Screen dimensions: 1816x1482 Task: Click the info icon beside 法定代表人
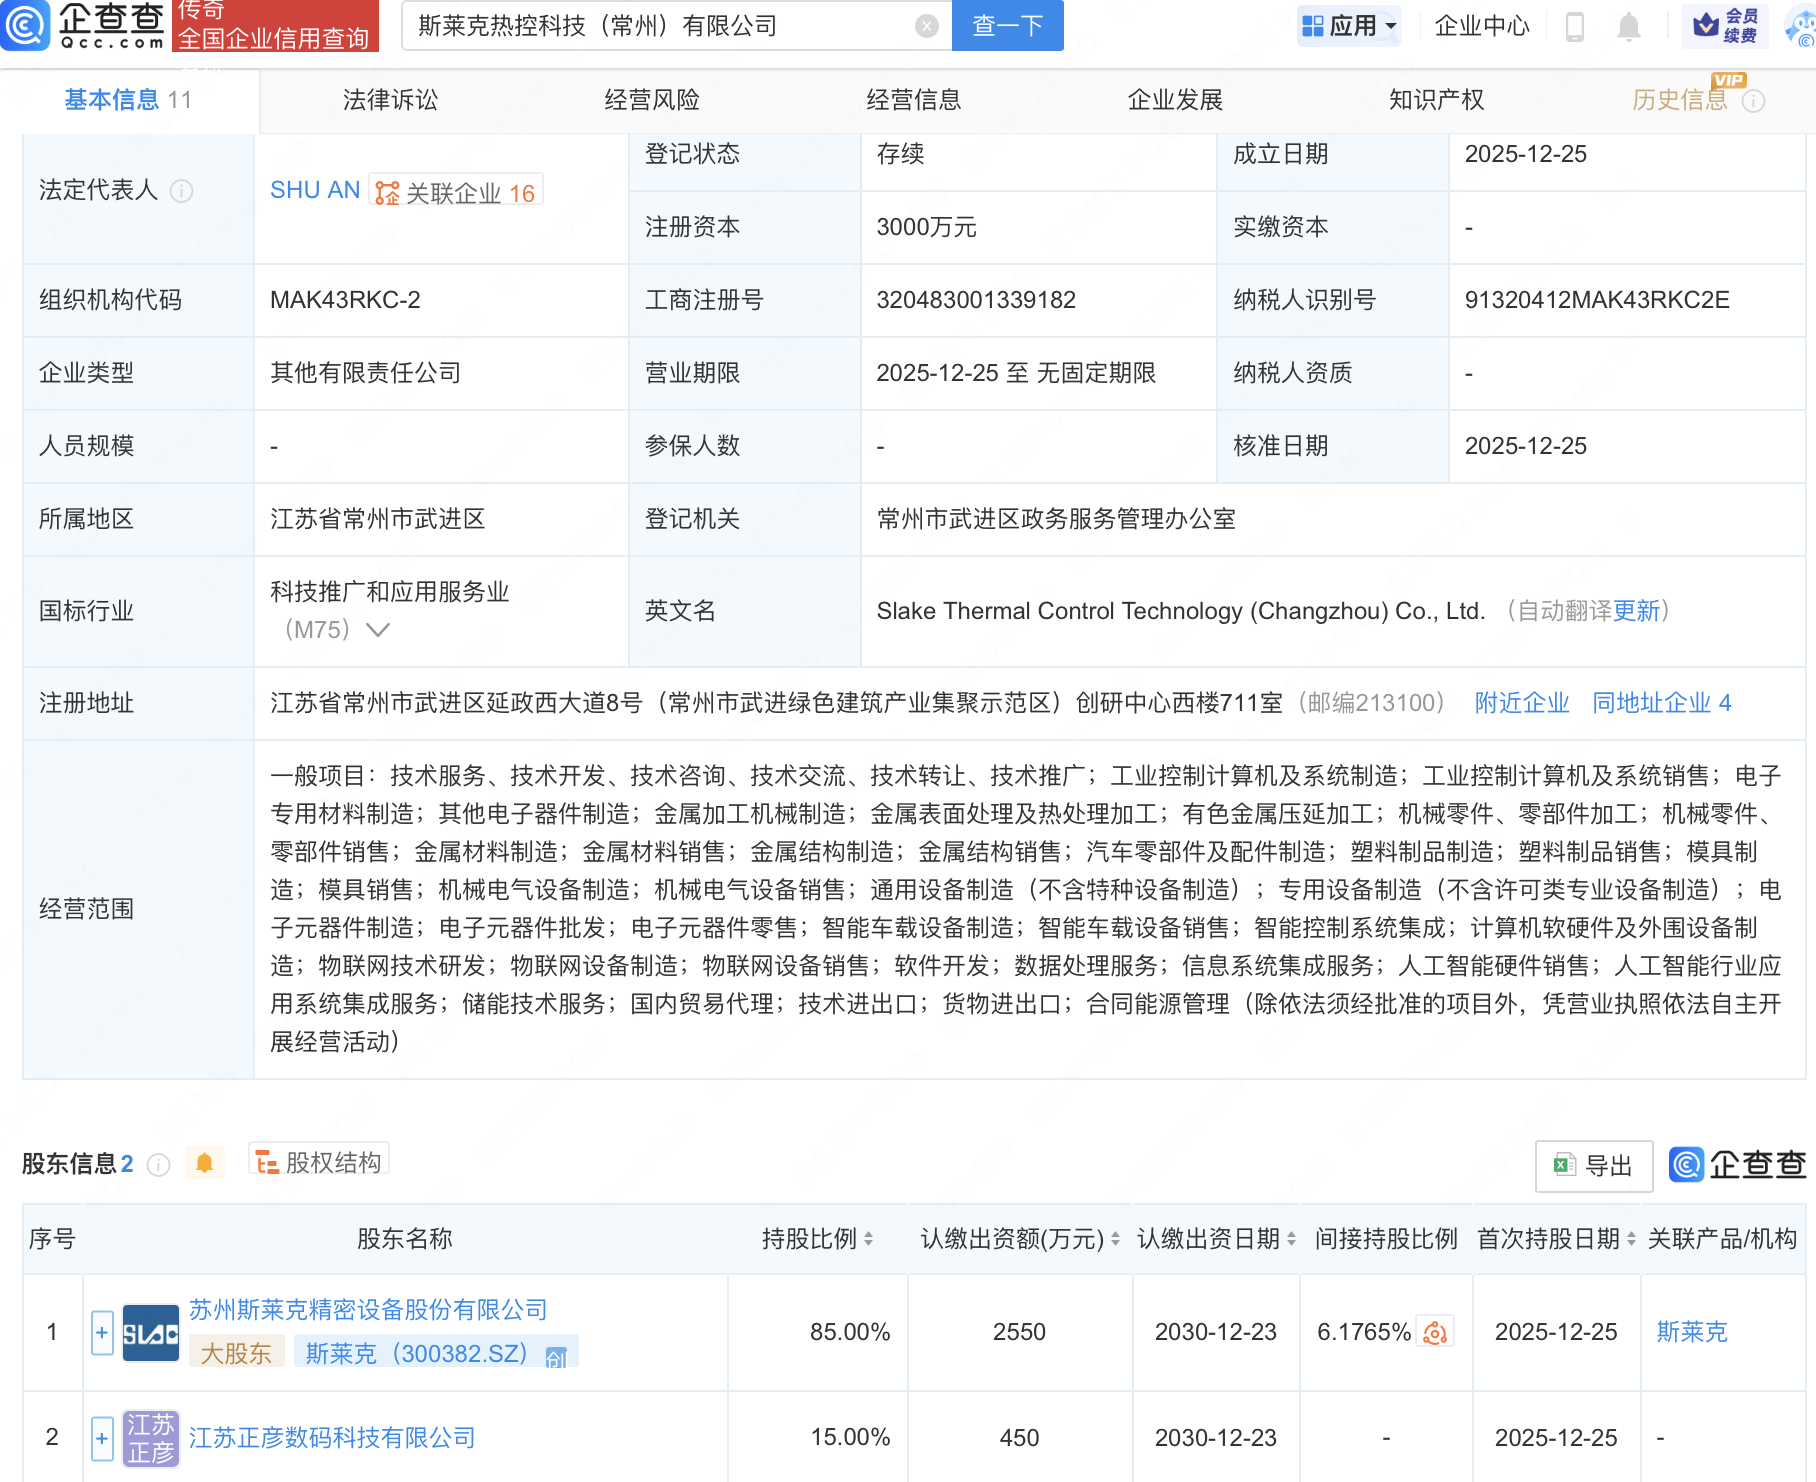click(182, 192)
